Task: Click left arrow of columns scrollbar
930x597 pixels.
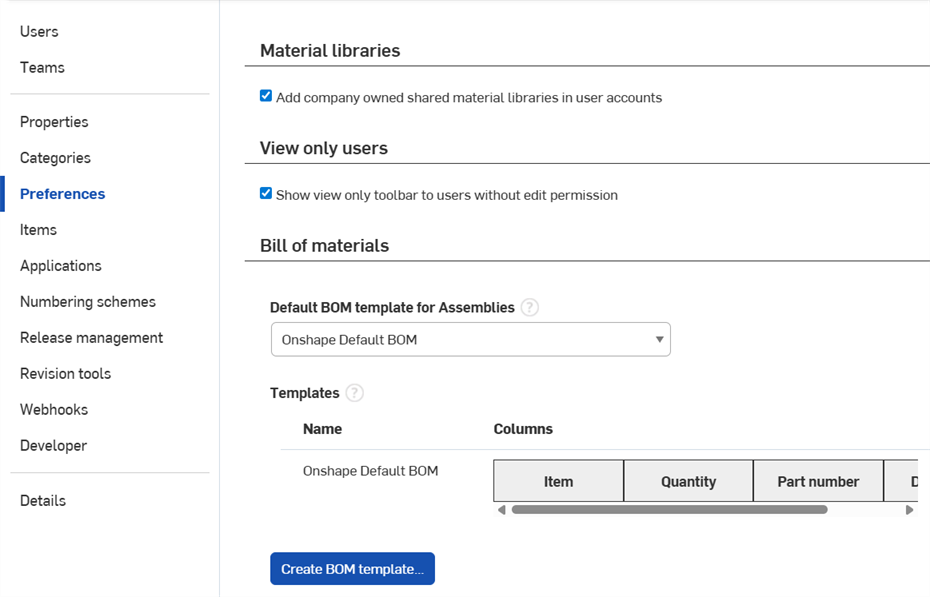Action: (502, 510)
